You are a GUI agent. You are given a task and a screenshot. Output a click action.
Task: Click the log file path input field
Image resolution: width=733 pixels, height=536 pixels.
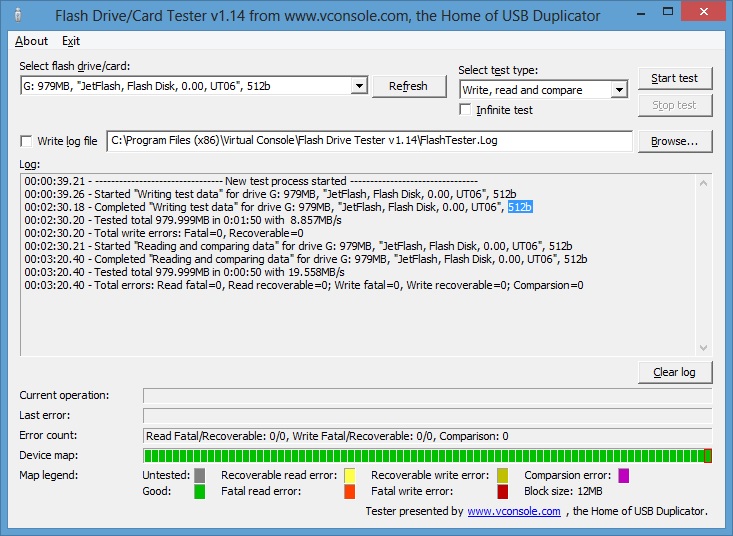click(x=369, y=141)
